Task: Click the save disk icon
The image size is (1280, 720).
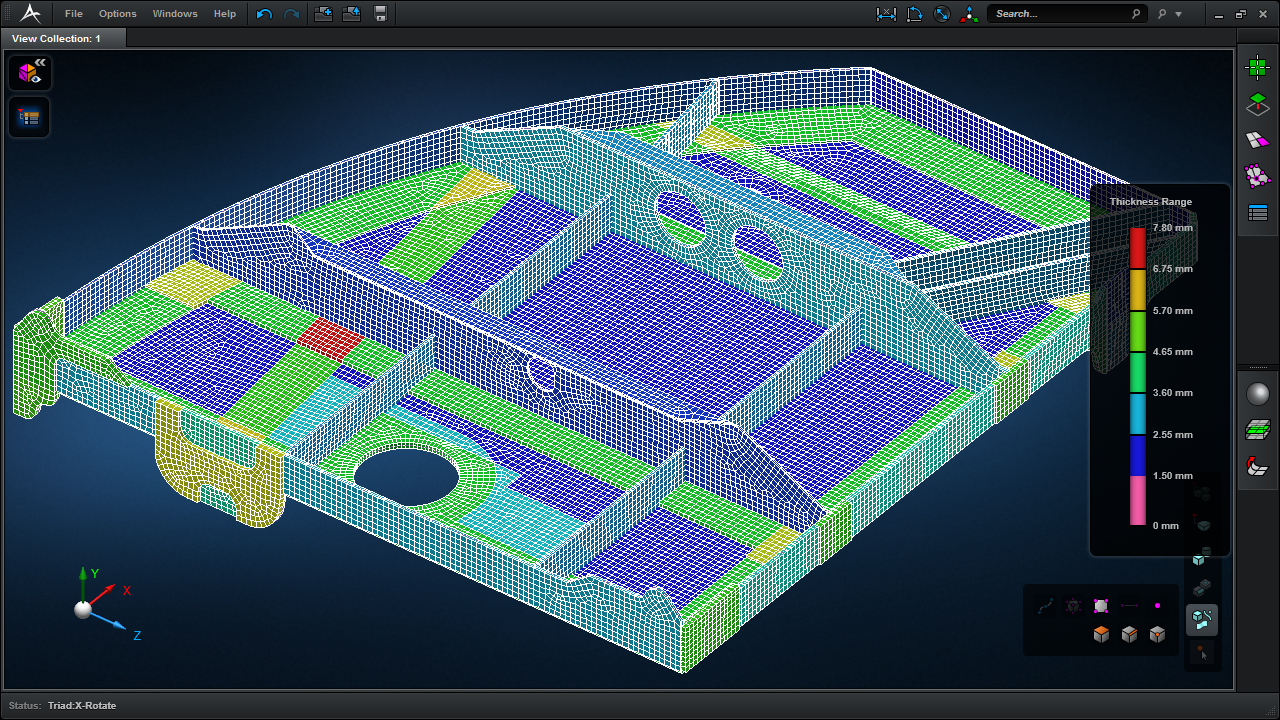Action: (380, 14)
